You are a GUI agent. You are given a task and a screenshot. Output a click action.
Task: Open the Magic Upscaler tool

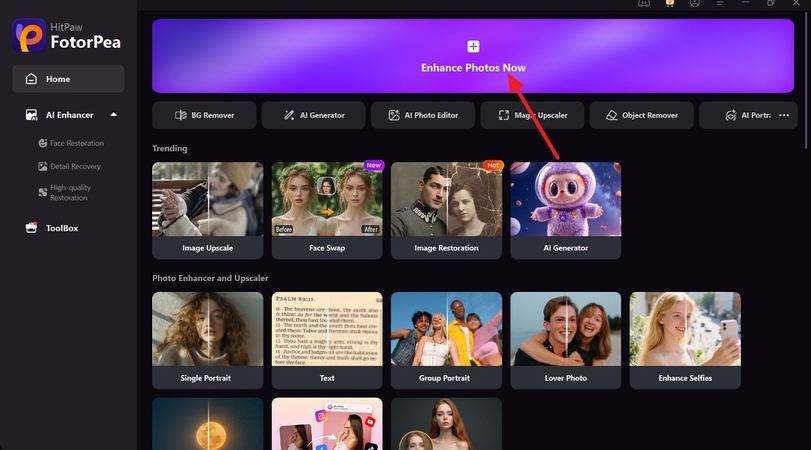(532, 115)
